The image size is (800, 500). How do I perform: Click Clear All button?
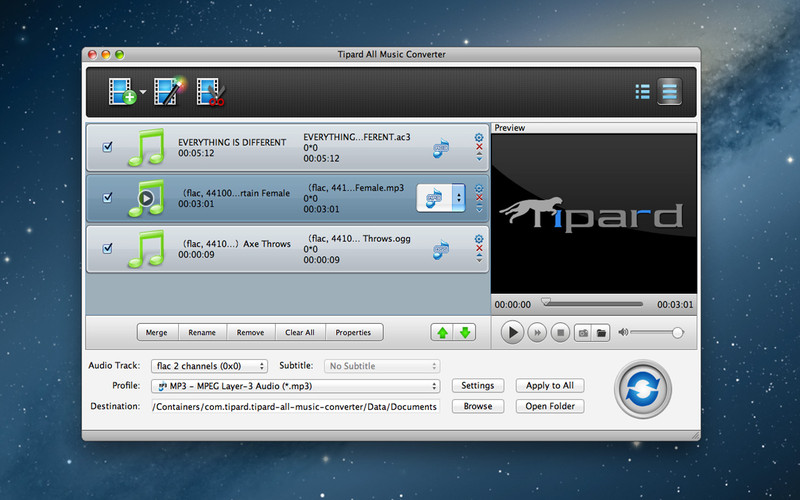pos(300,332)
